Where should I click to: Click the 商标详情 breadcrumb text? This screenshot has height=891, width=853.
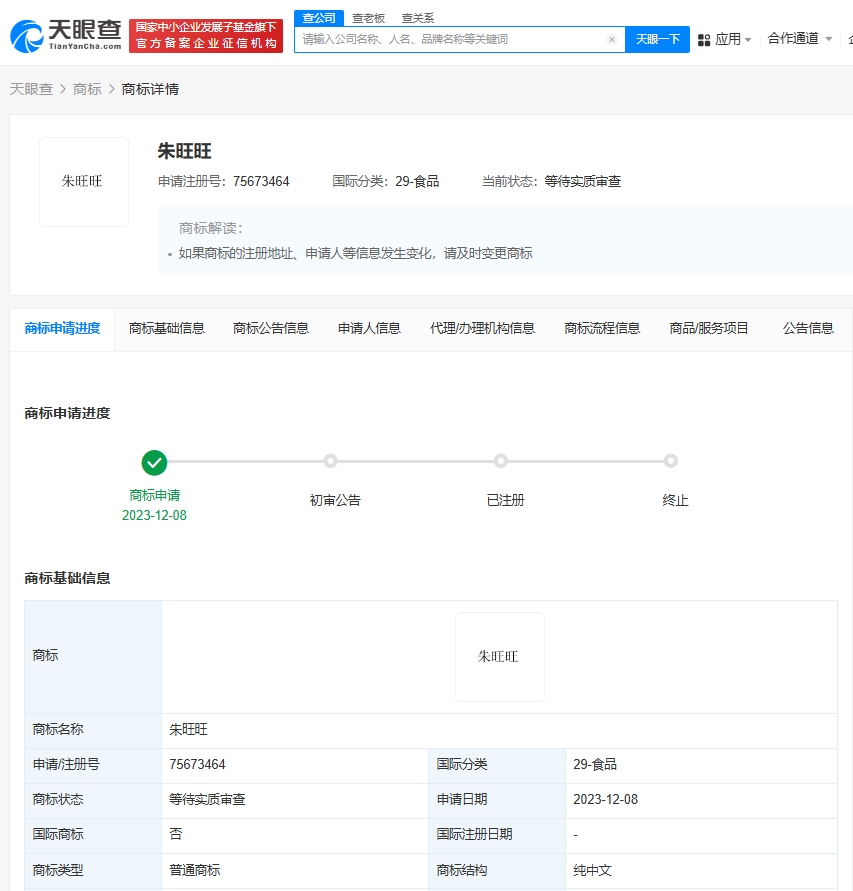click(150, 89)
